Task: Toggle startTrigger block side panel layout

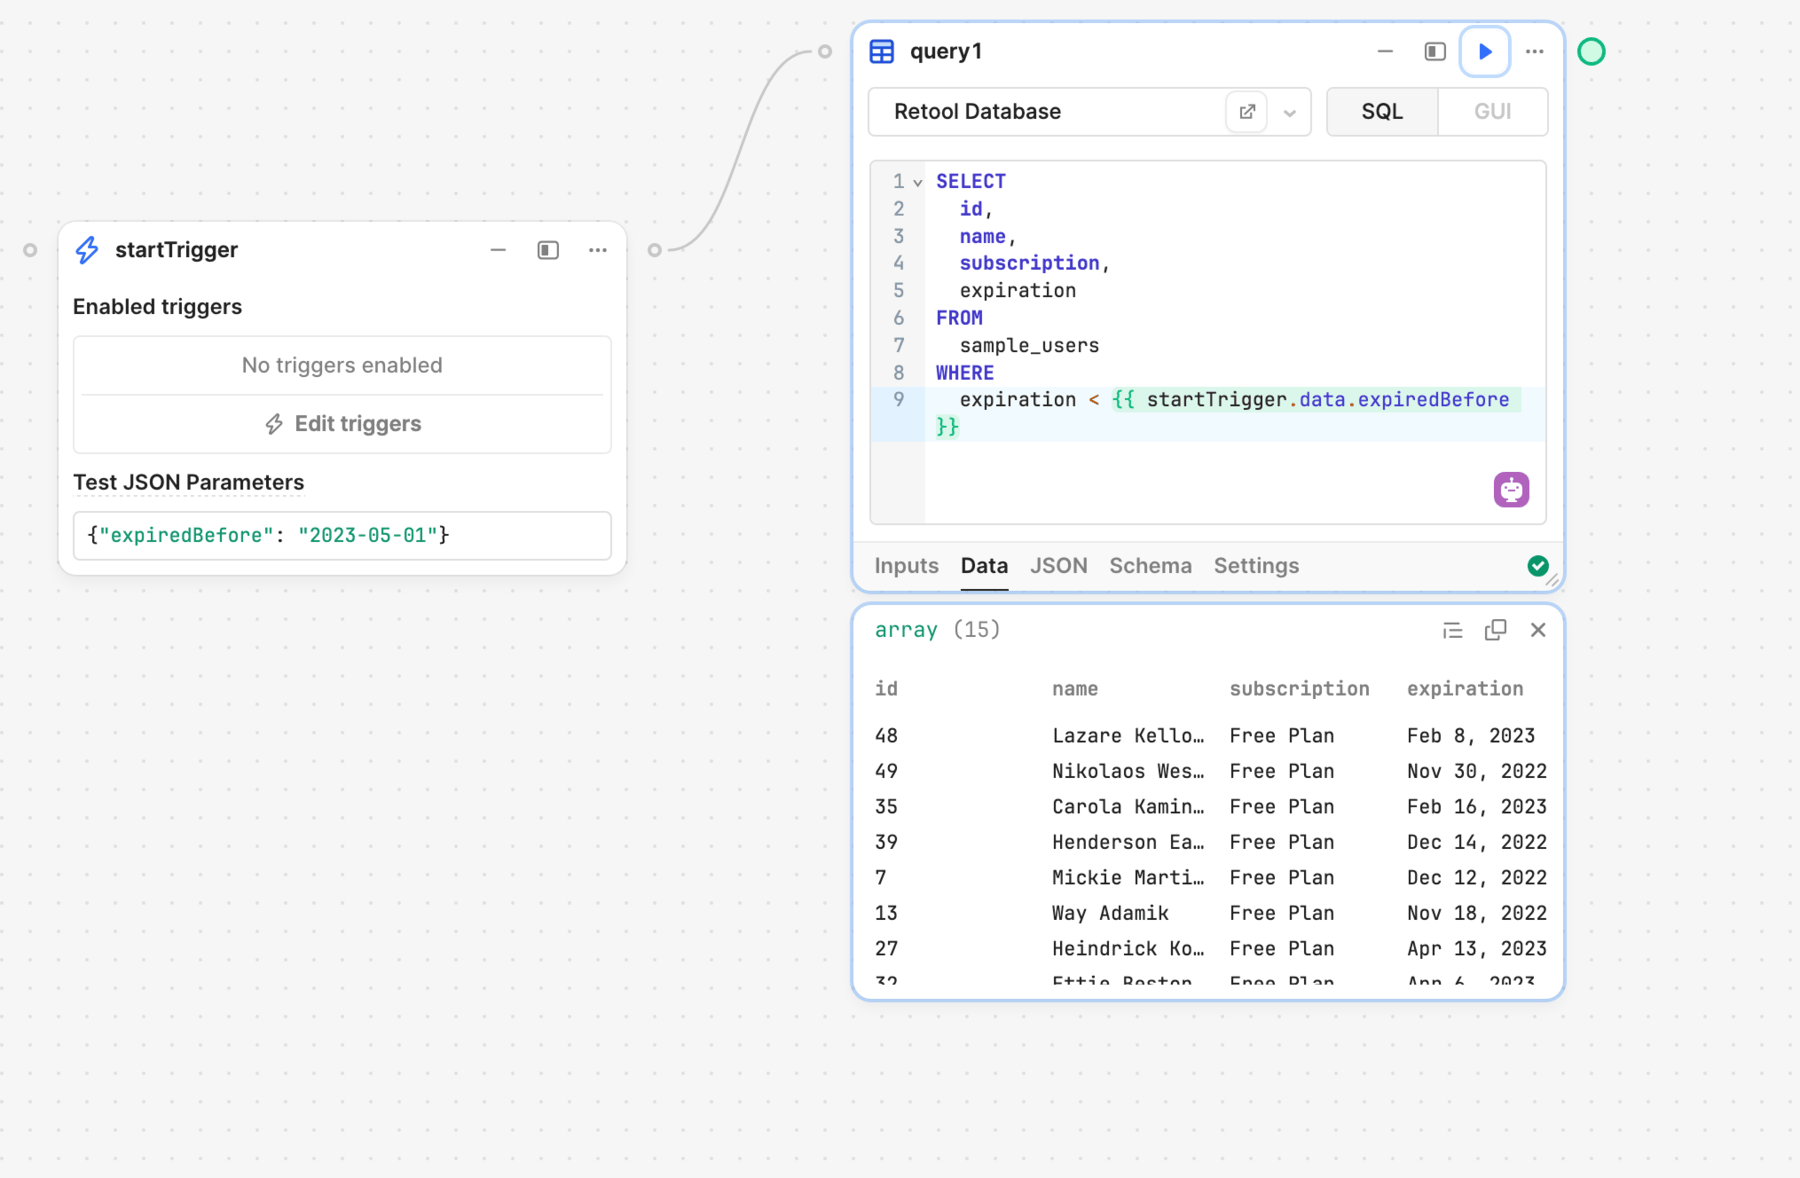Action: (548, 250)
